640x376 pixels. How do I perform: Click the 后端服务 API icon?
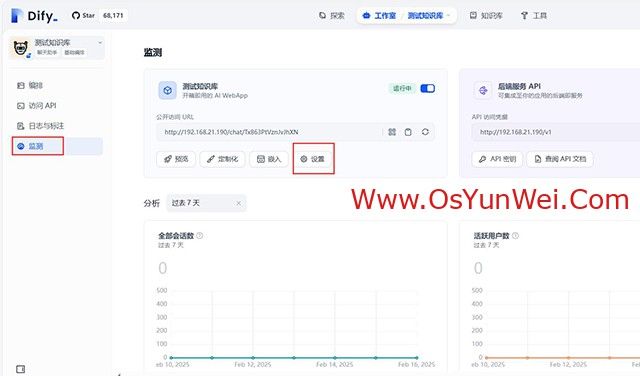click(x=483, y=90)
